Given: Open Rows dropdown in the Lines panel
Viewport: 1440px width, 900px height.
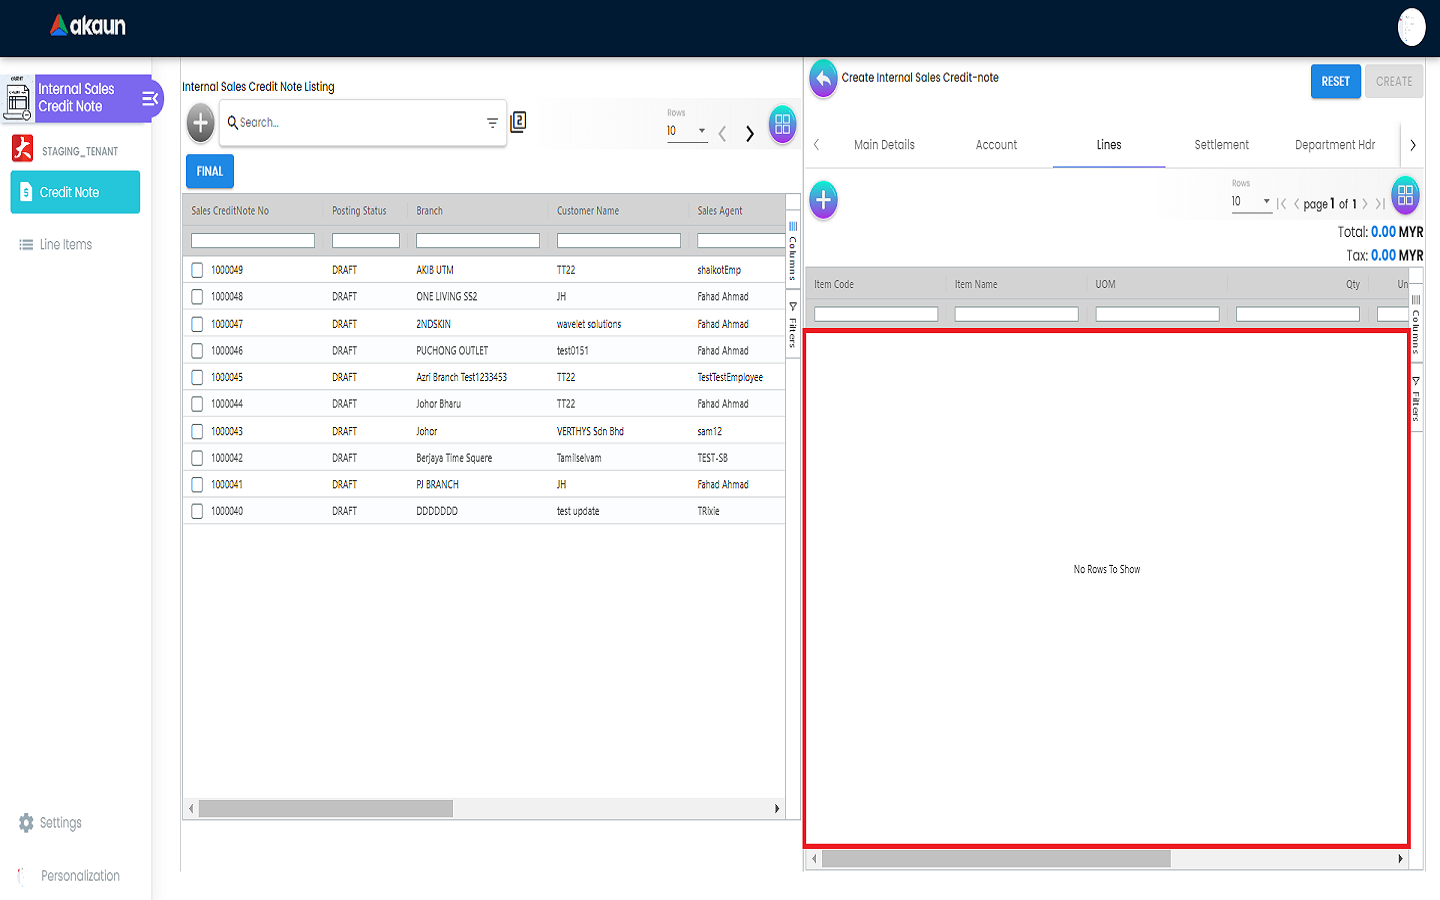Looking at the screenshot, I should click(1251, 201).
